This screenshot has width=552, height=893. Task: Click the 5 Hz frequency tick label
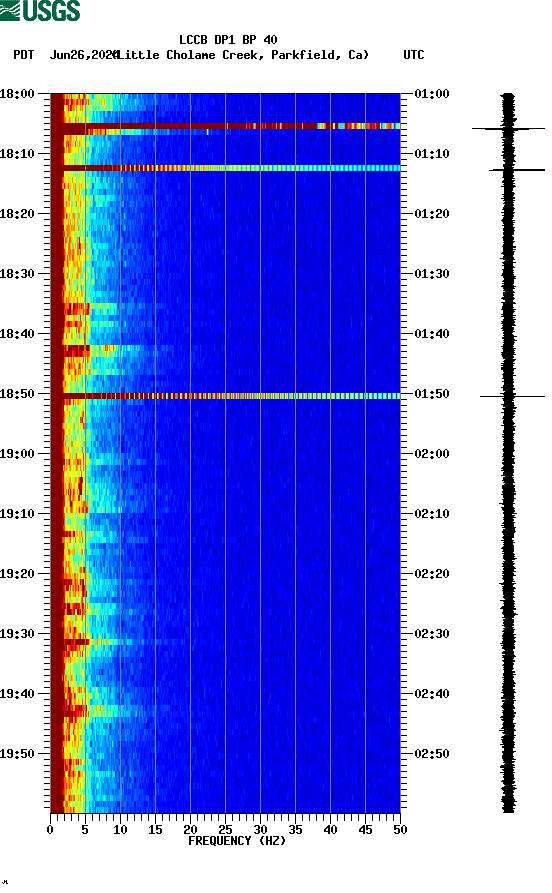85,830
